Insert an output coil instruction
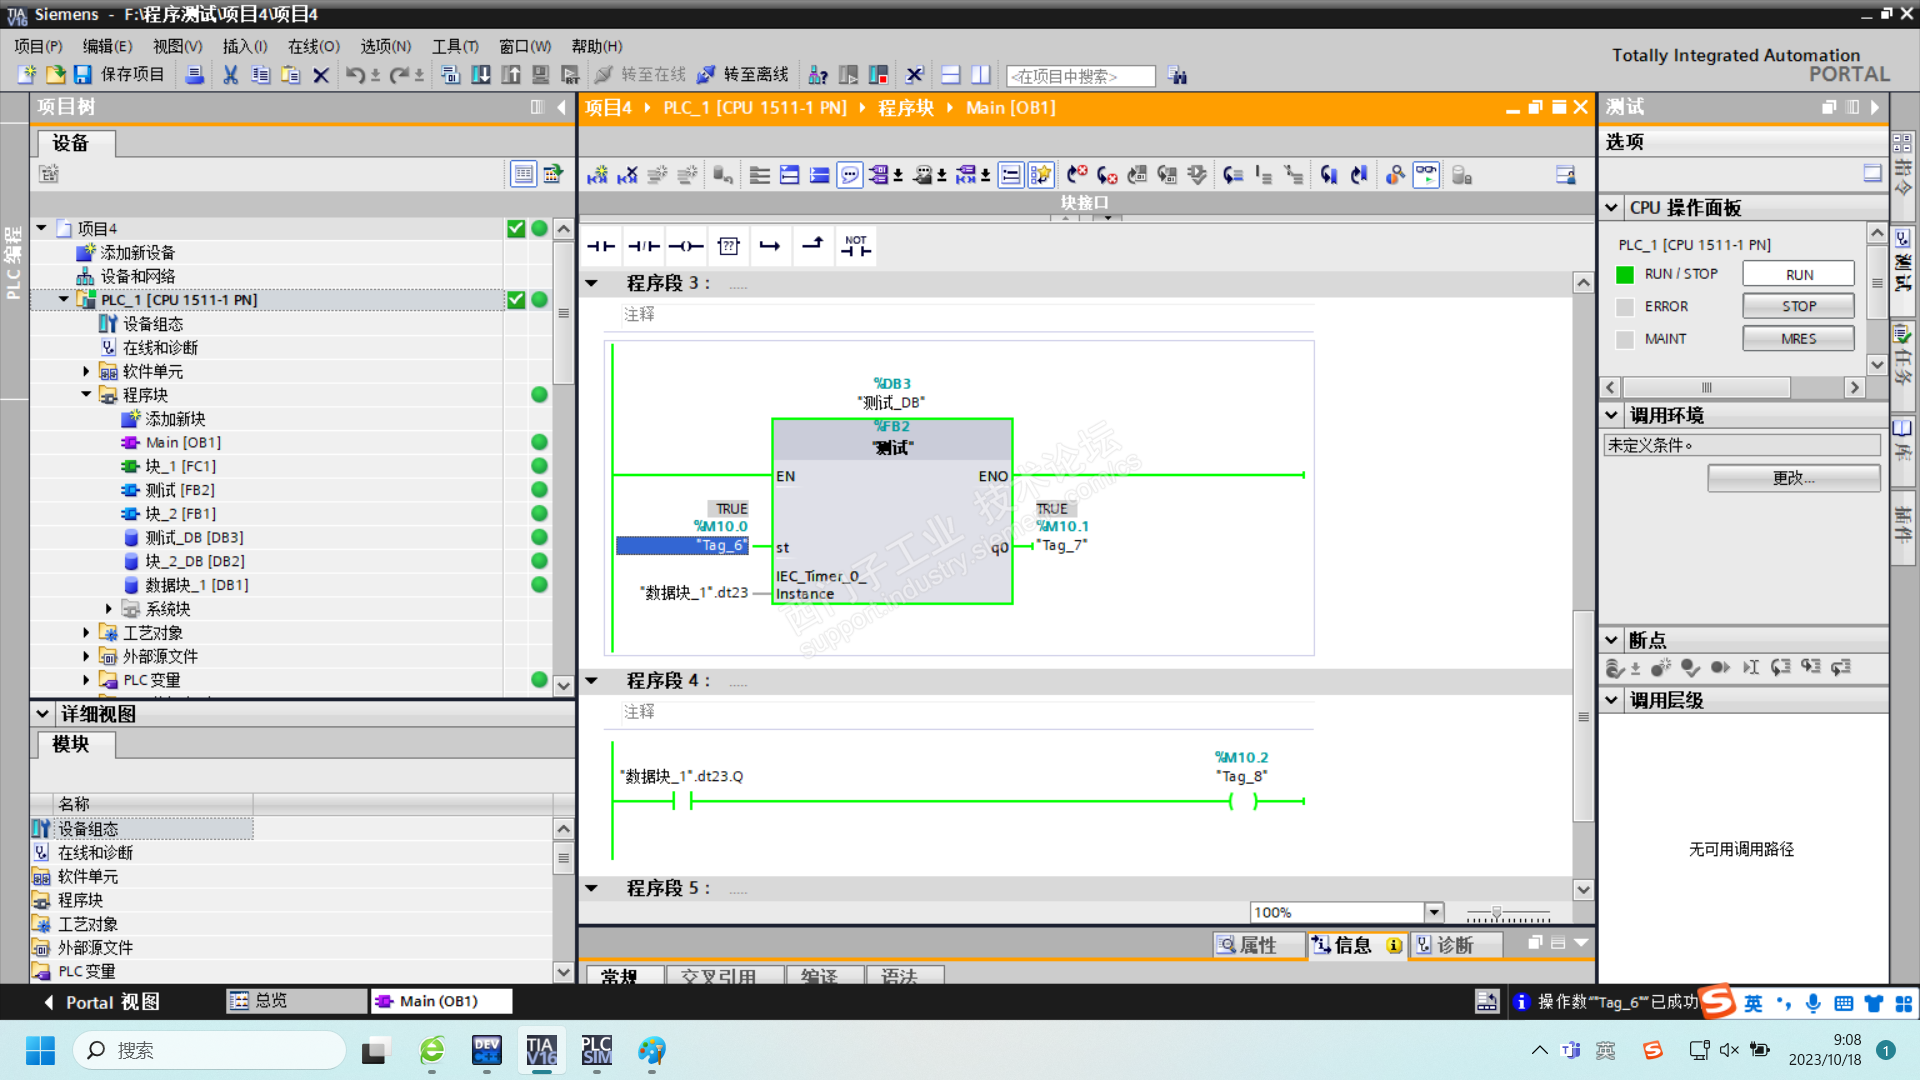Screen dimensions: 1920x1080 pyautogui.click(x=686, y=246)
